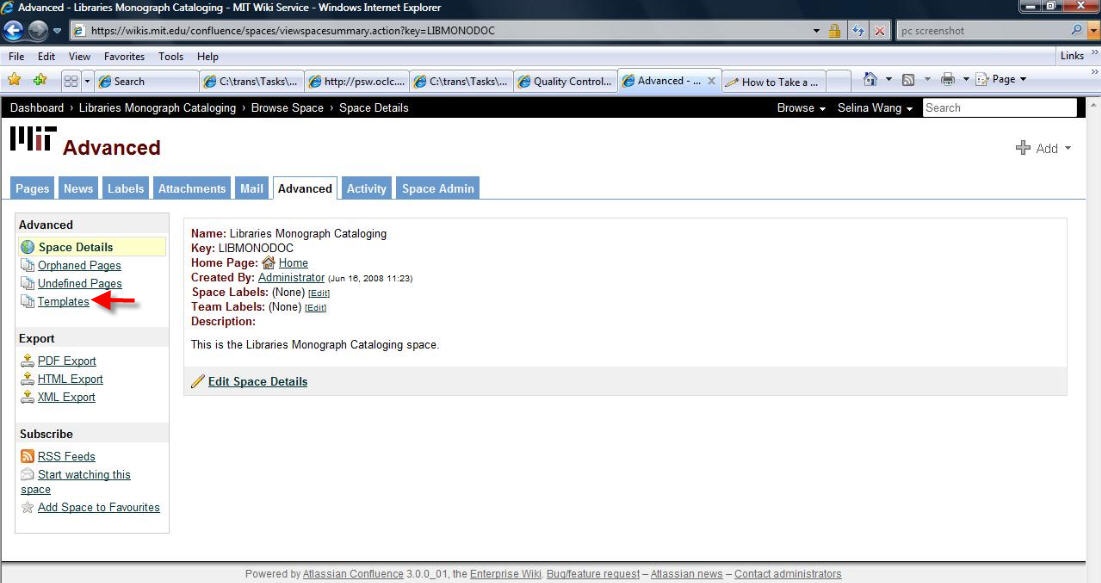
Task: Expand the IE Page menu
Action: pos(1002,80)
